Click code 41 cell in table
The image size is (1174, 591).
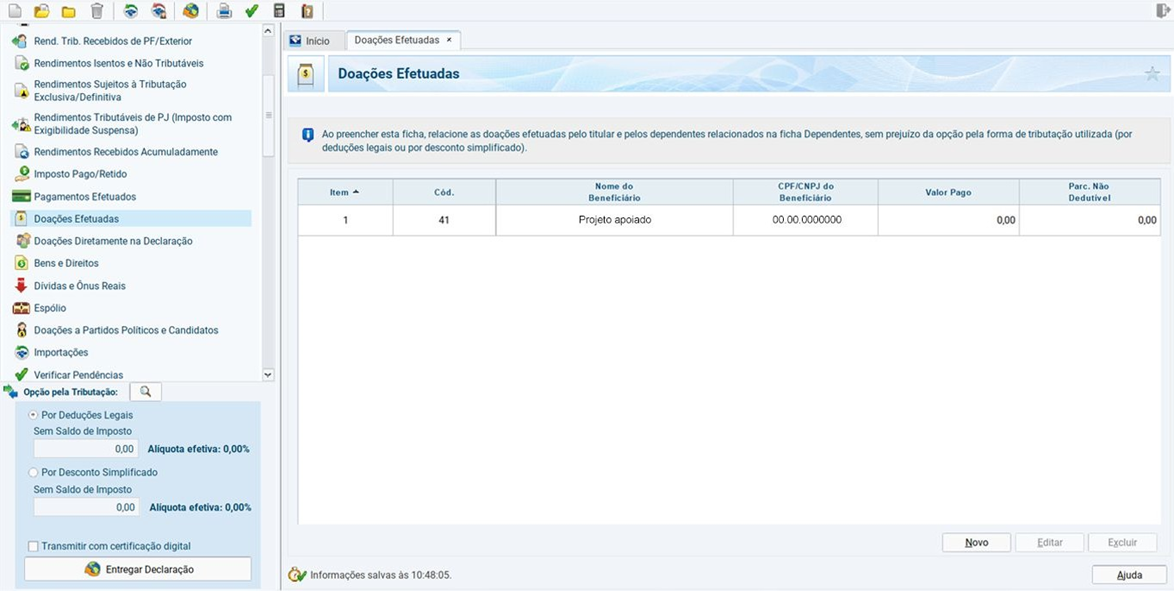[x=444, y=220]
